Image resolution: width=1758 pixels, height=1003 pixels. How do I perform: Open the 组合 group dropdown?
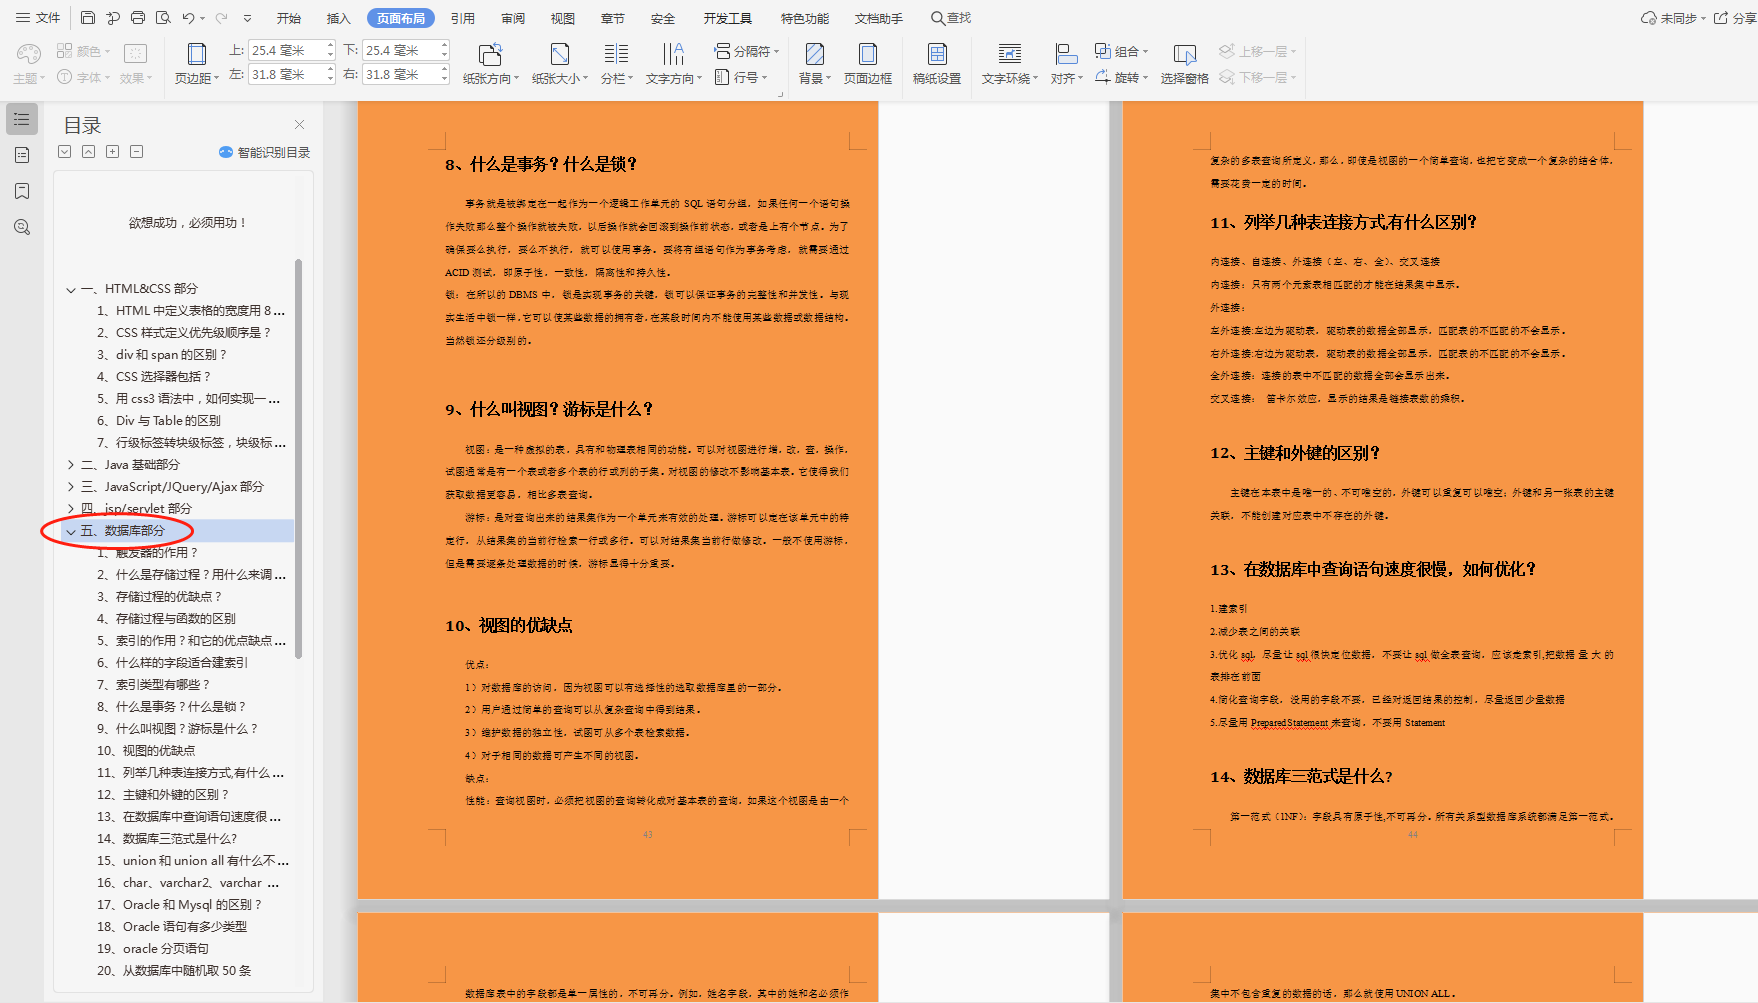tap(1121, 51)
